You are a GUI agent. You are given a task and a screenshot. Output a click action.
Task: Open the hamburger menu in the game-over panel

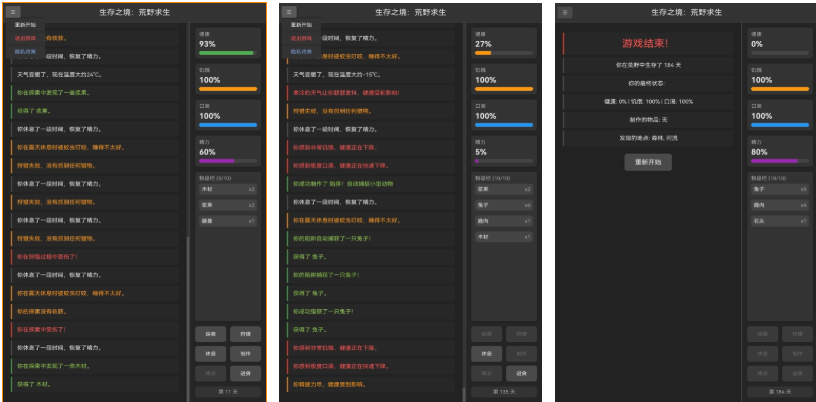[x=566, y=12]
